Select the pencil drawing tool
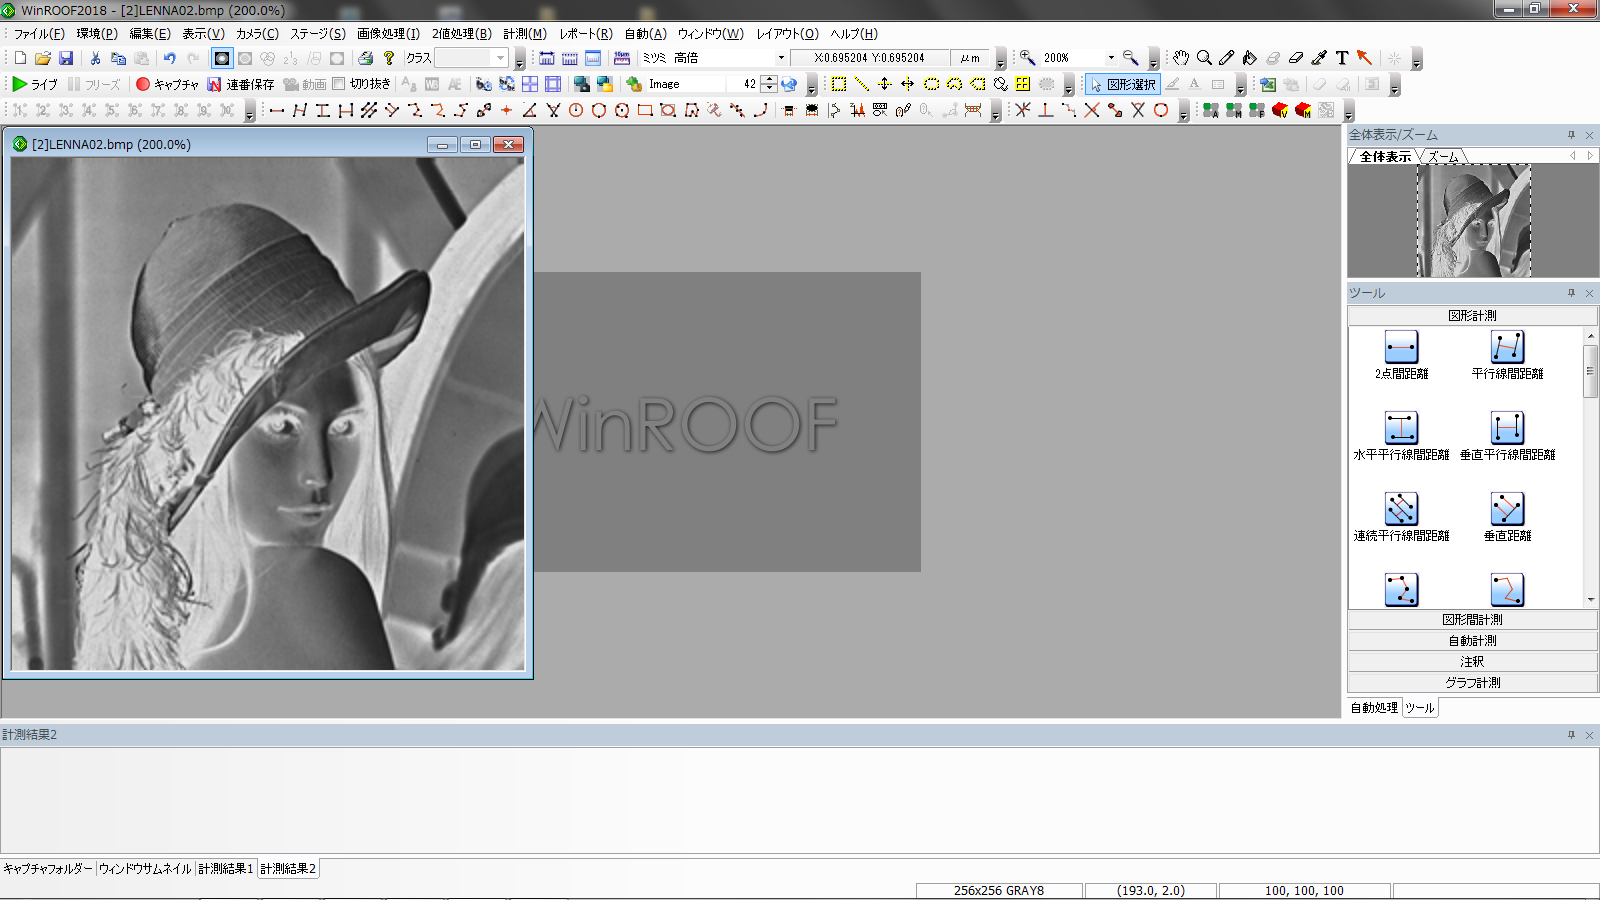The width and height of the screenshot is (1600, 900). point(1227,58)
